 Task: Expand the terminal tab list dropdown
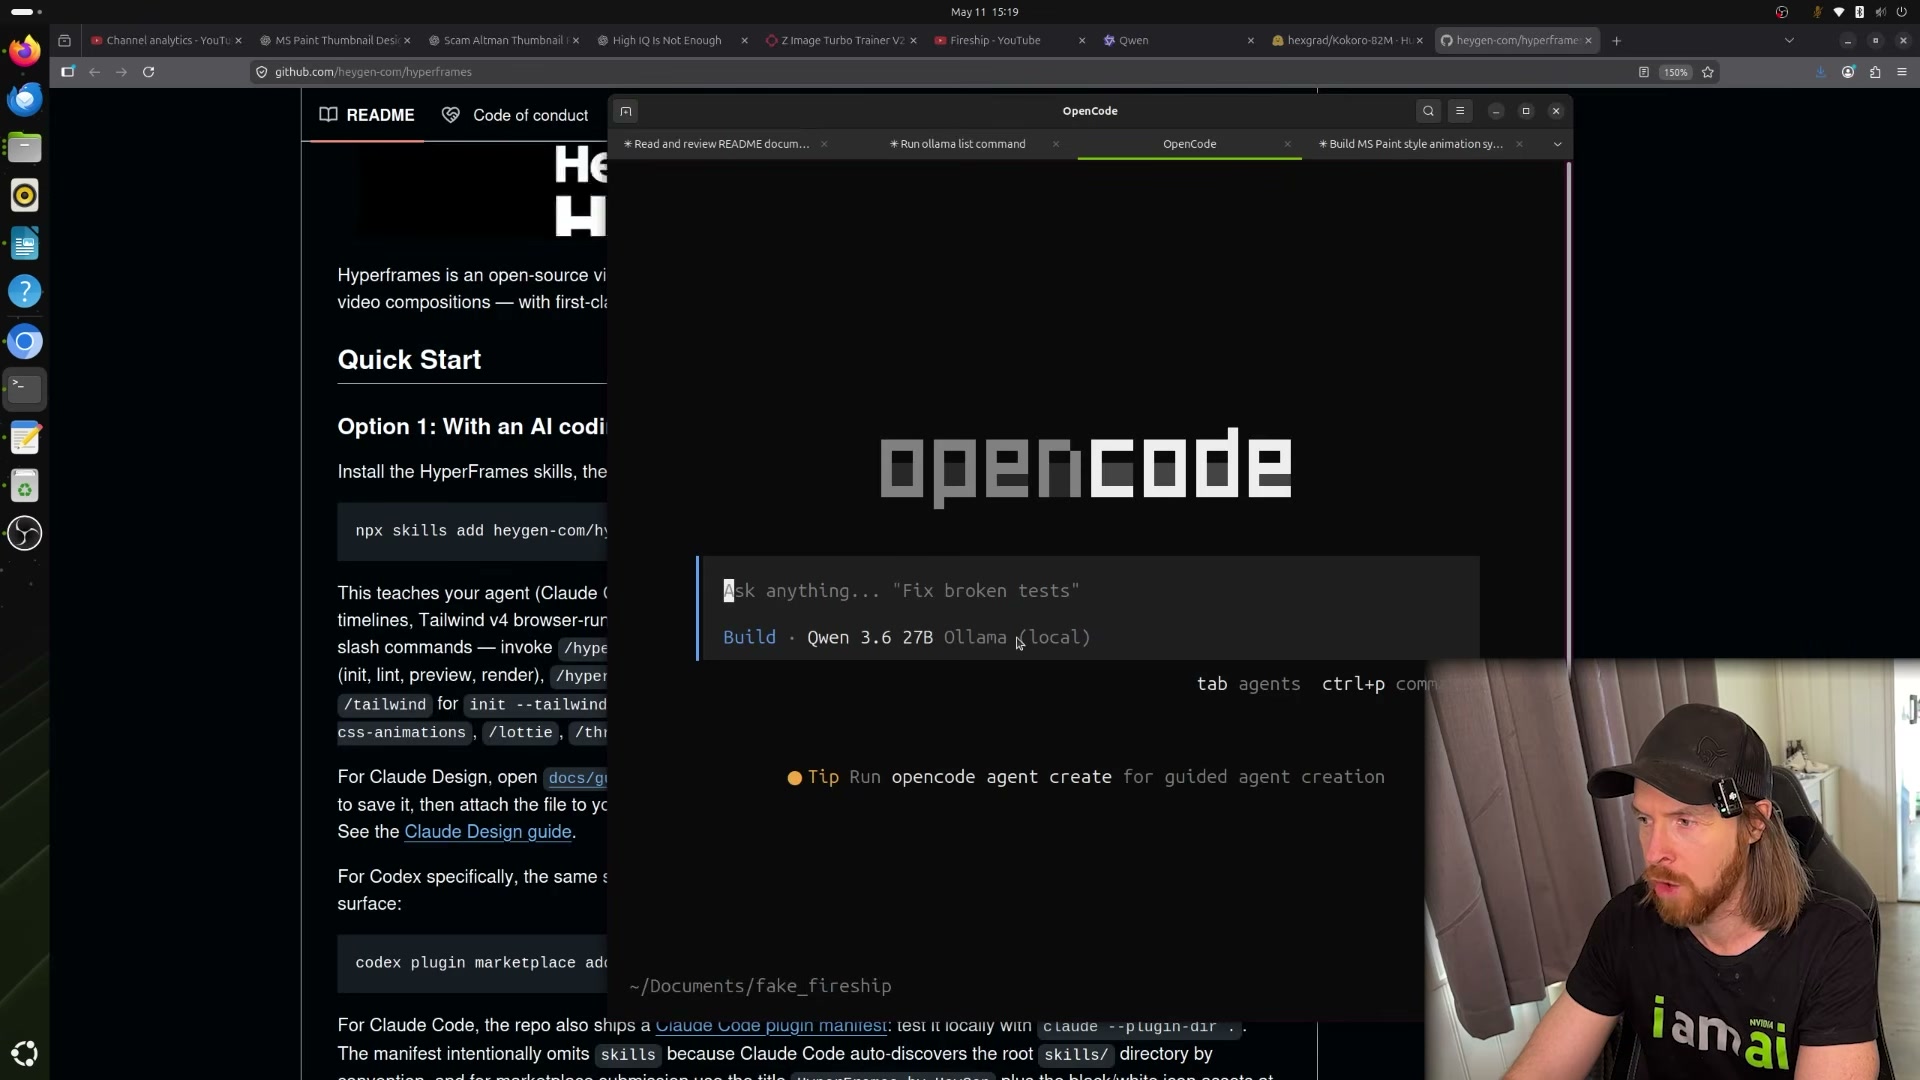[1557, 144]
